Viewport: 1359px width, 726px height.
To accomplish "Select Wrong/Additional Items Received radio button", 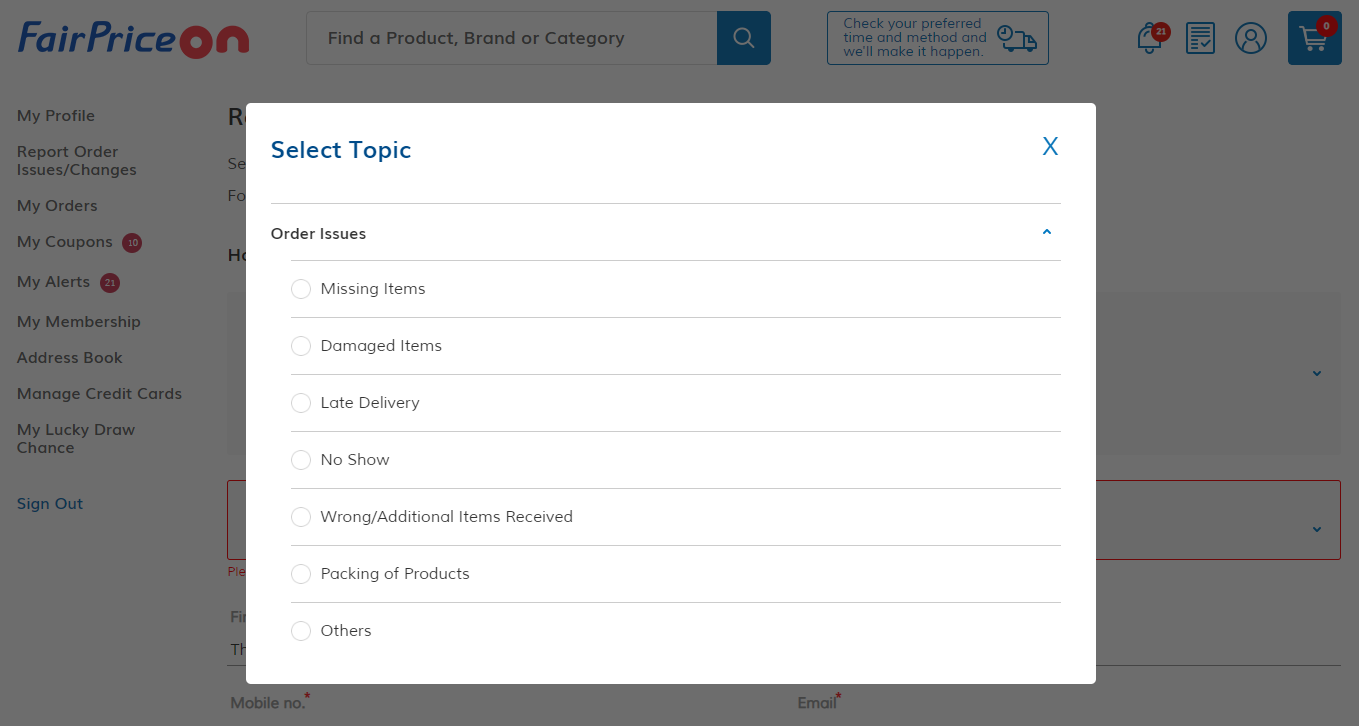I will point(301,517).
